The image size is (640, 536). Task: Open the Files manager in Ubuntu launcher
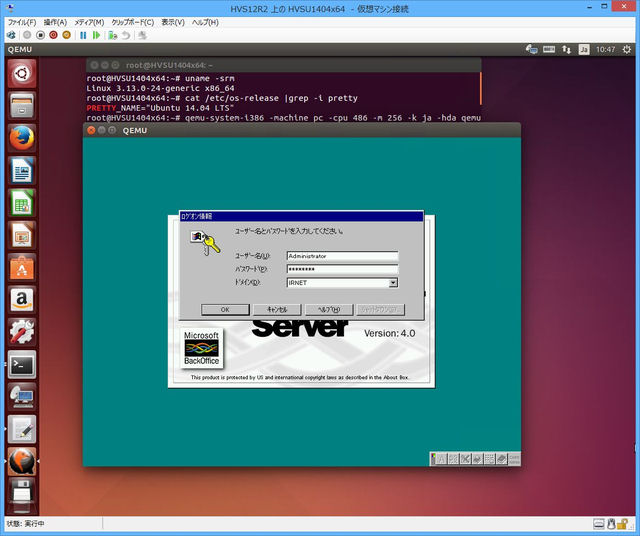[x=22, y=106]
